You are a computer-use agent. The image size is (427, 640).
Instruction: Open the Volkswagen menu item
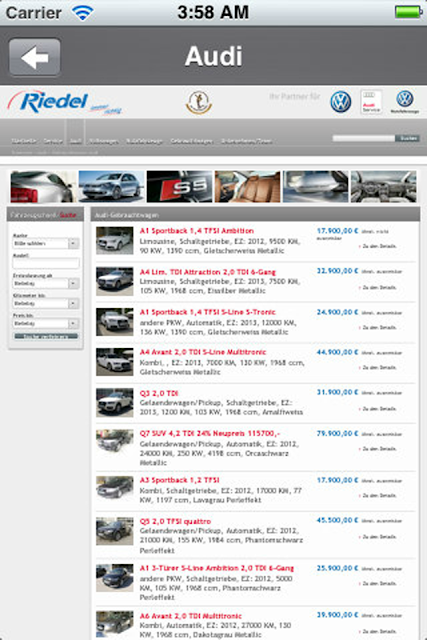pyautogui.click(x=104, y=141)
